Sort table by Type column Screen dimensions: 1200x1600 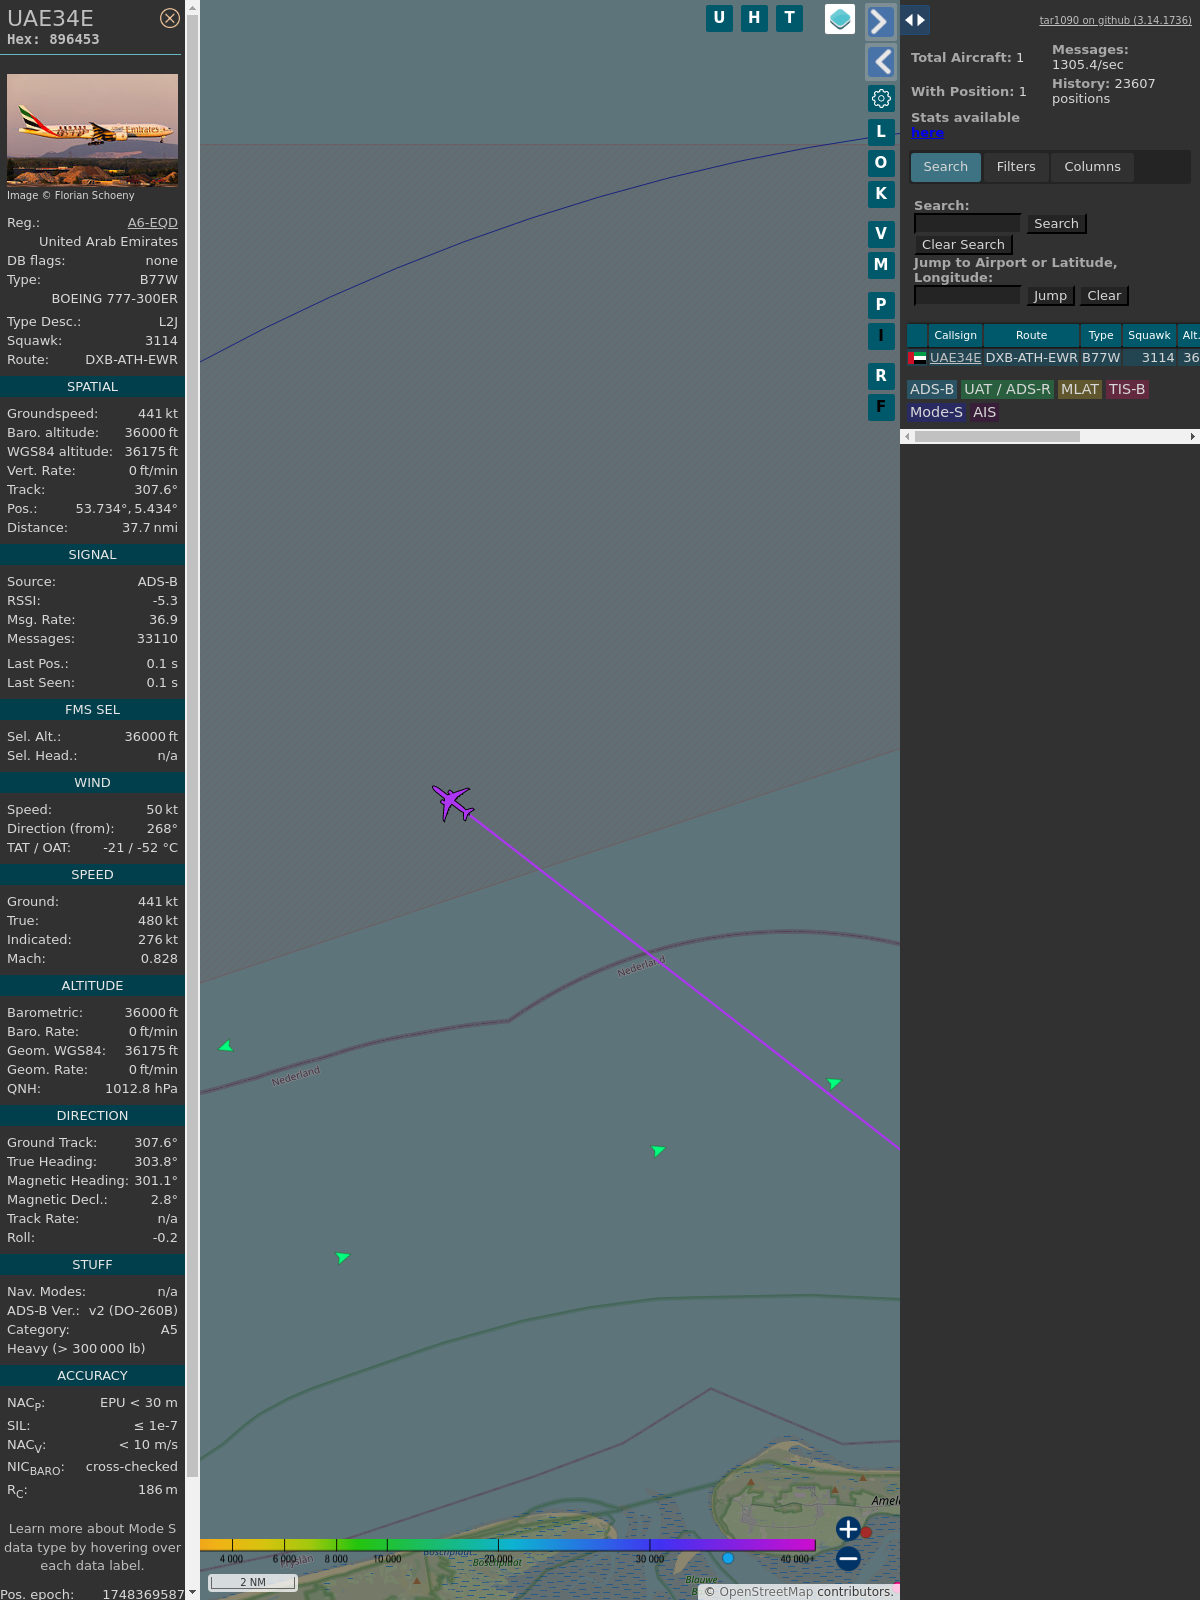pos(1101,336)
